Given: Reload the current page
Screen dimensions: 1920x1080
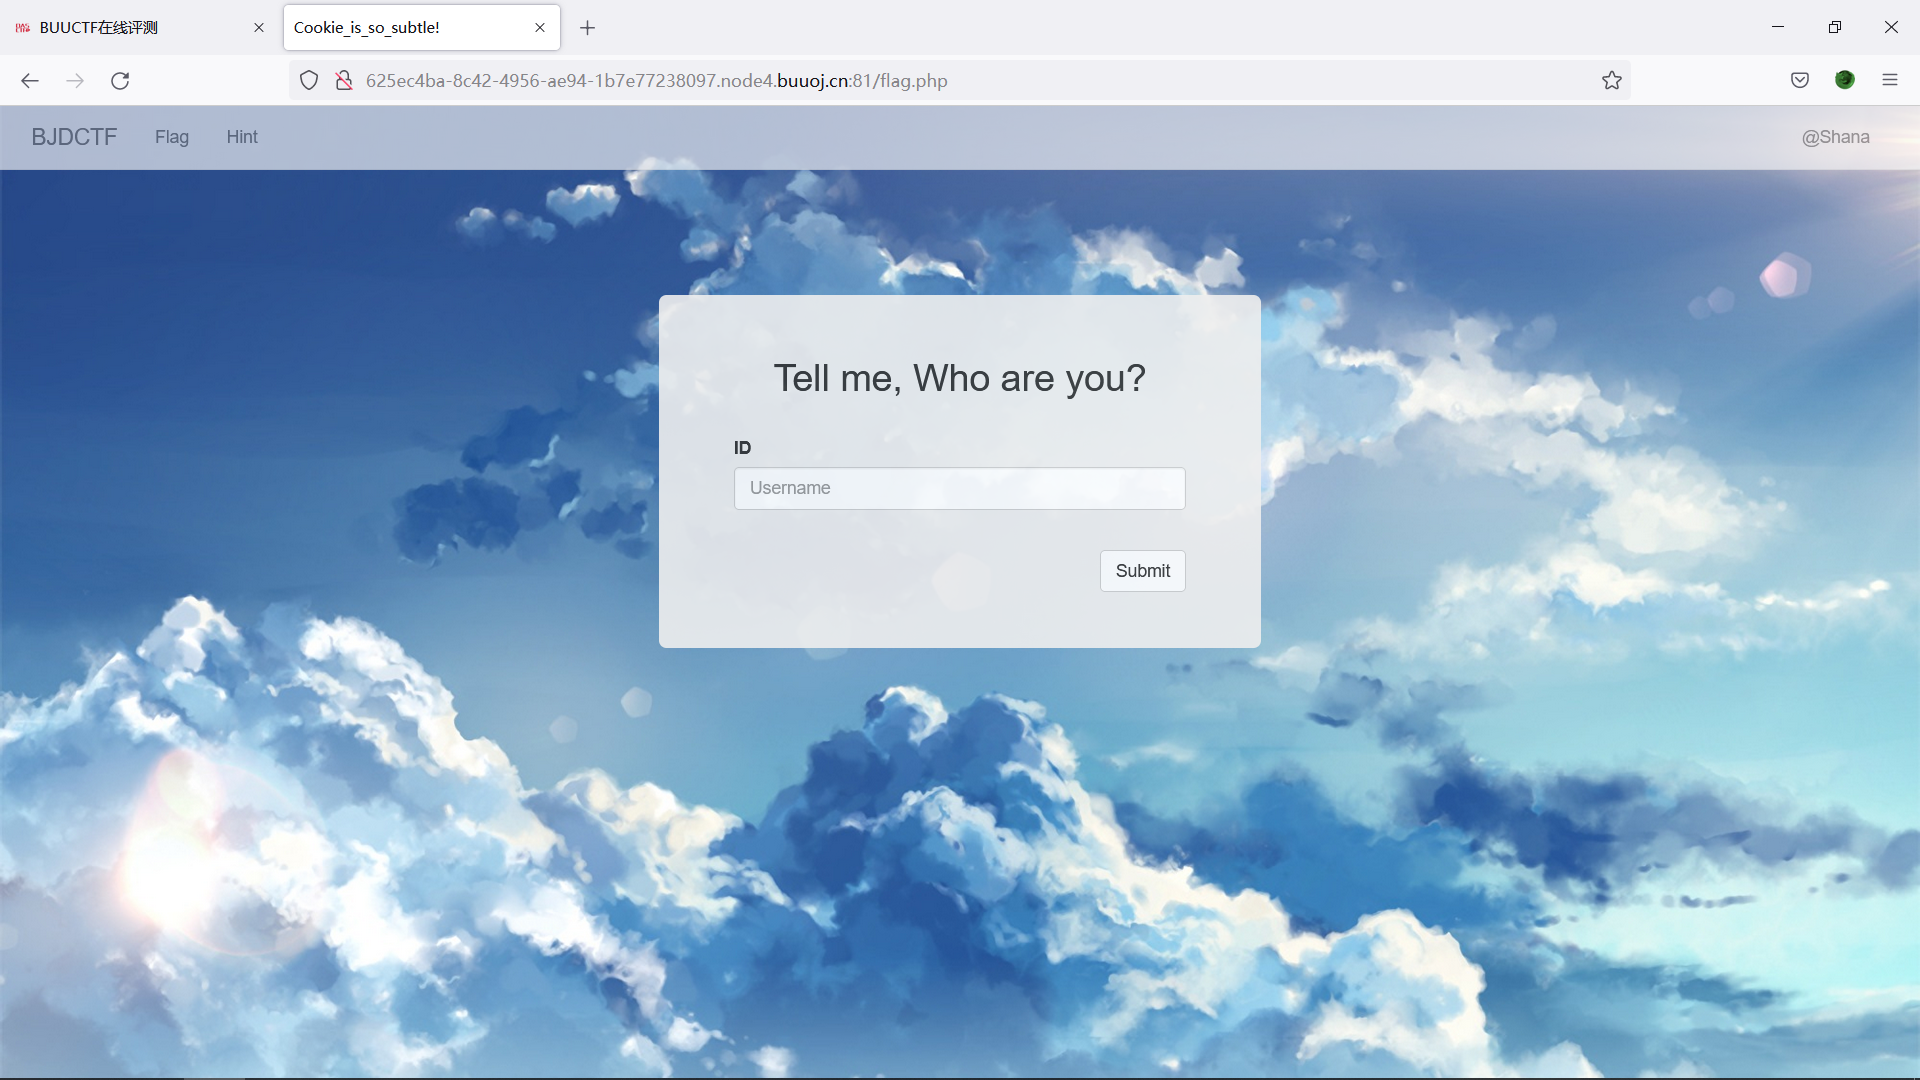Looking at the screenshot, I should click(120, 81).
